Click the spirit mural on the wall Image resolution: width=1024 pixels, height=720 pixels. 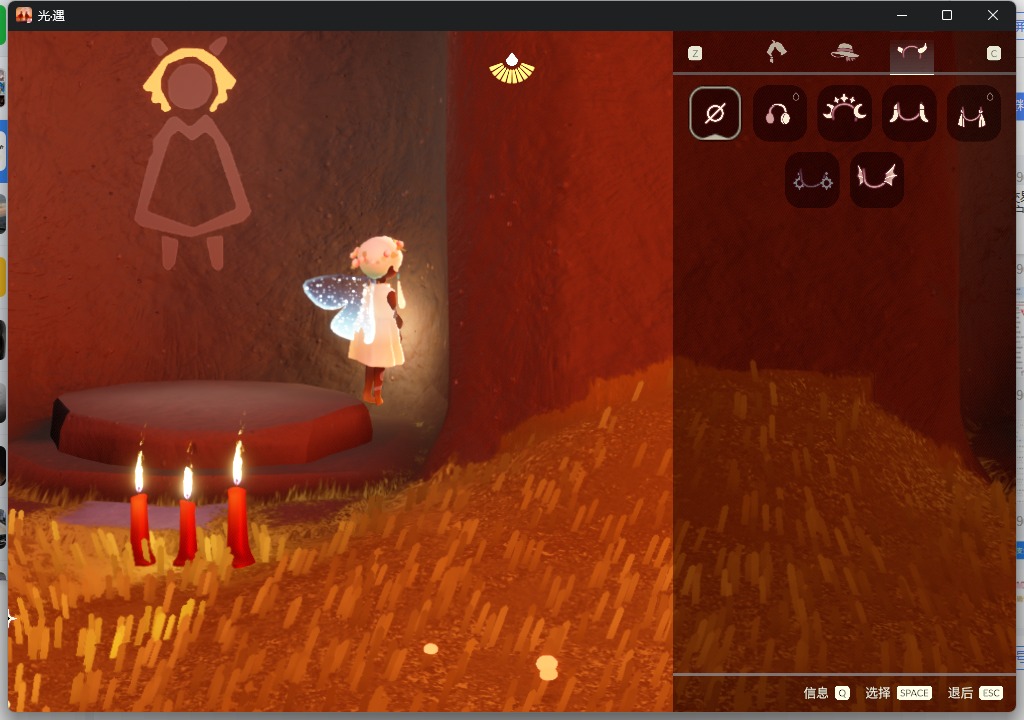point(191,152)
